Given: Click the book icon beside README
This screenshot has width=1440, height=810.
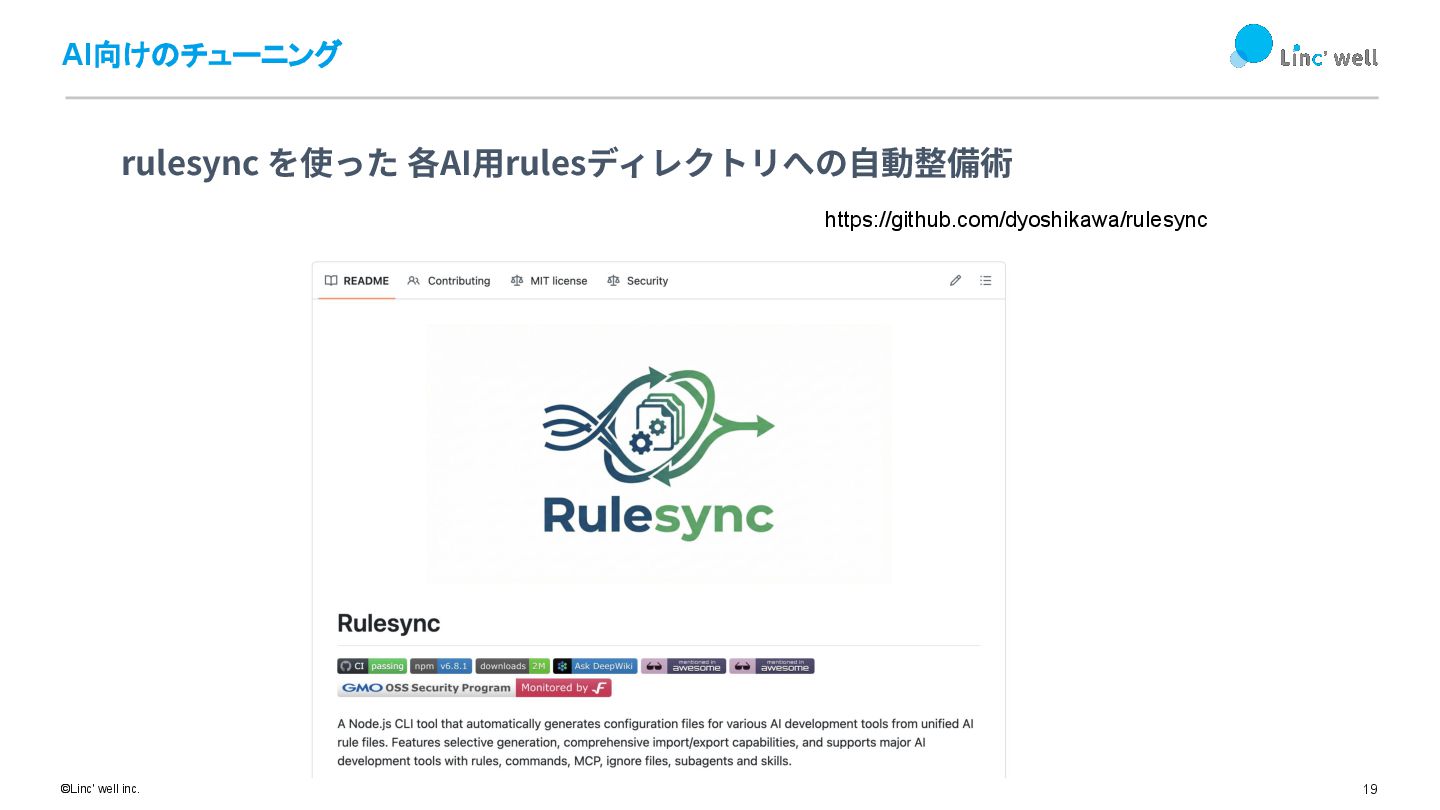Looking at the screenshot, I should 331,281.
